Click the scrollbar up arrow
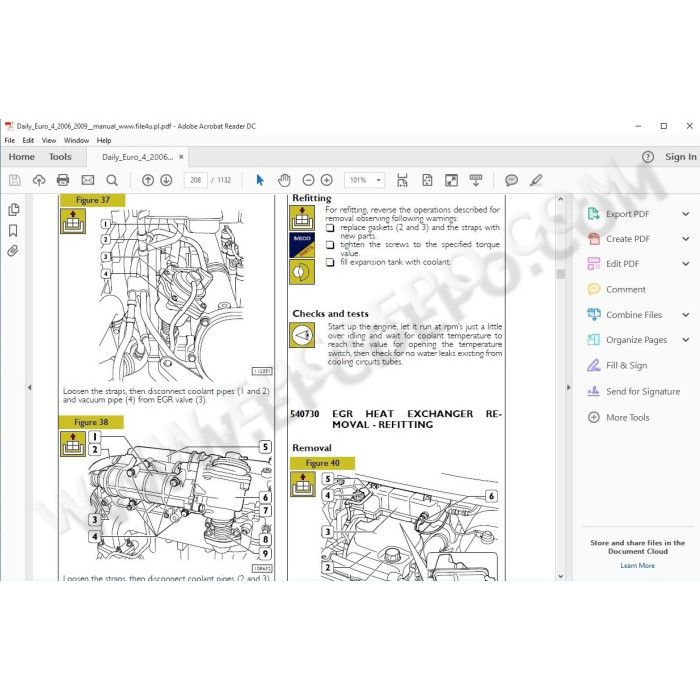 (x=561, y=200)
